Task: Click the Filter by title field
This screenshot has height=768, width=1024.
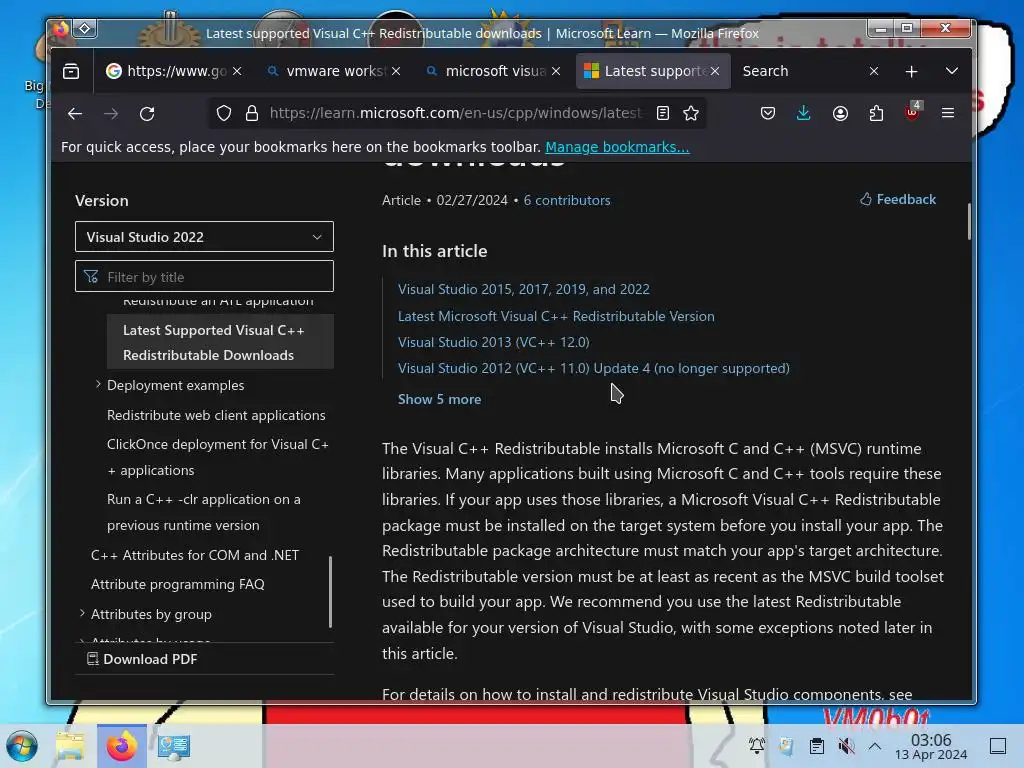Action: point(204,276)
